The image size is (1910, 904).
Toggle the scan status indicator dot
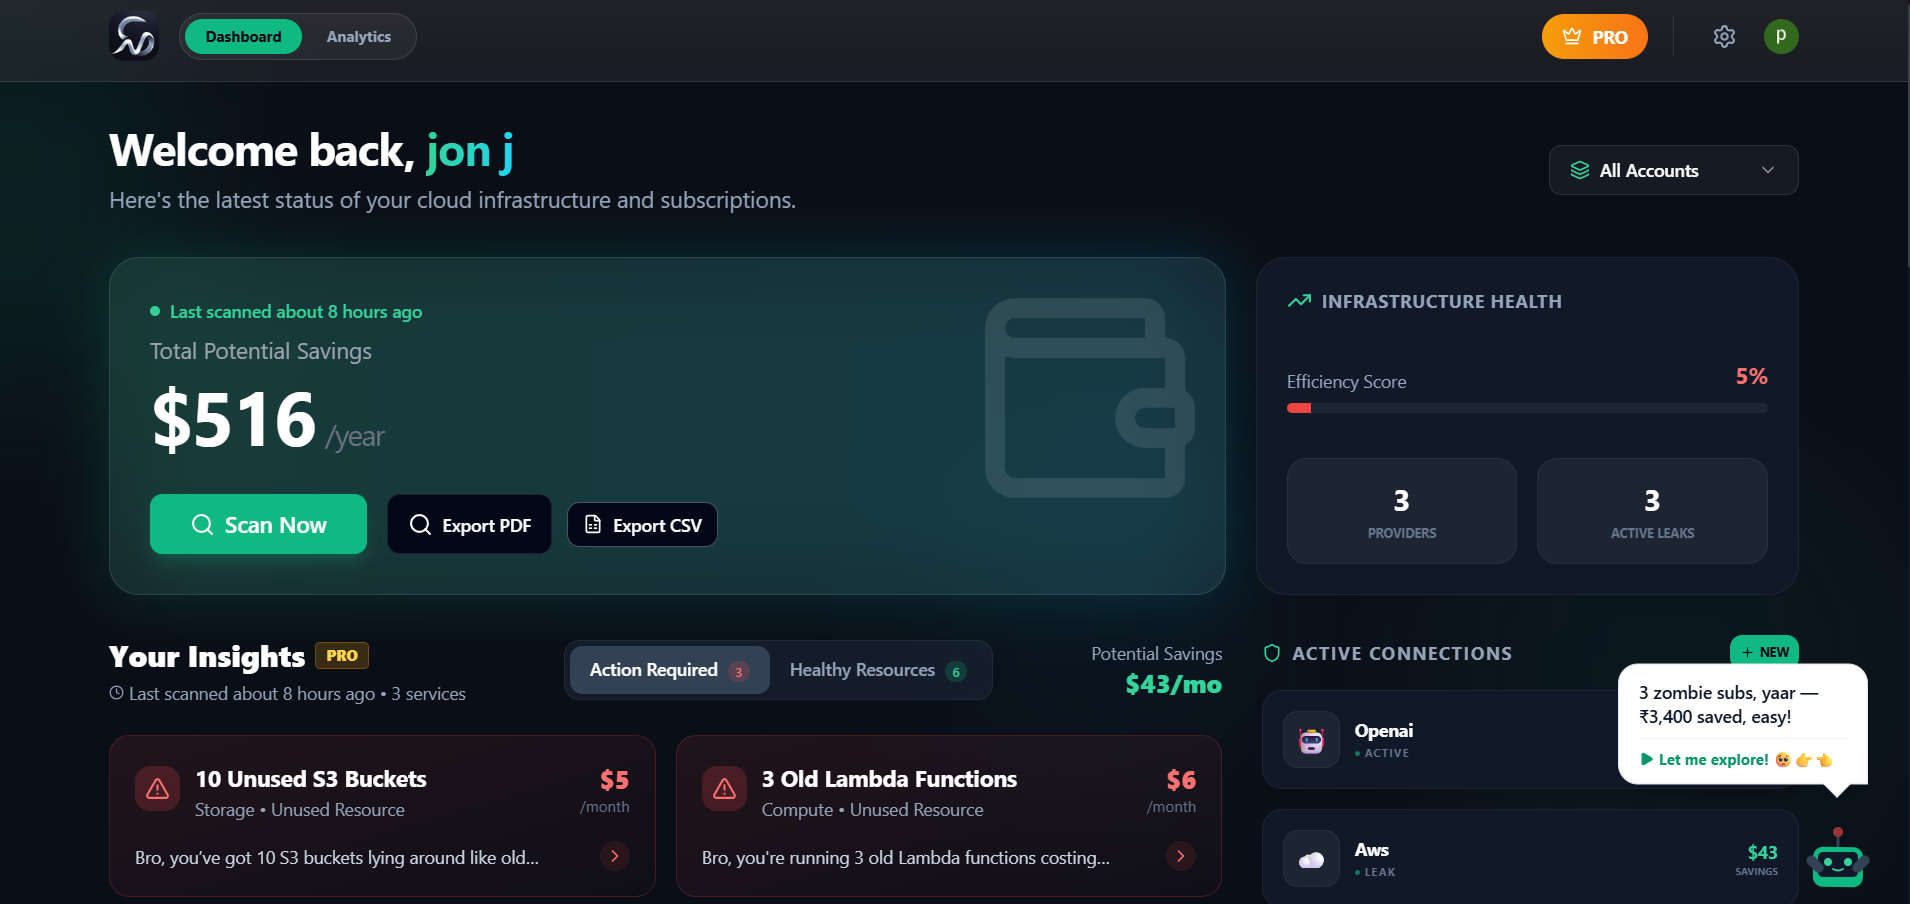pos(155,311)
